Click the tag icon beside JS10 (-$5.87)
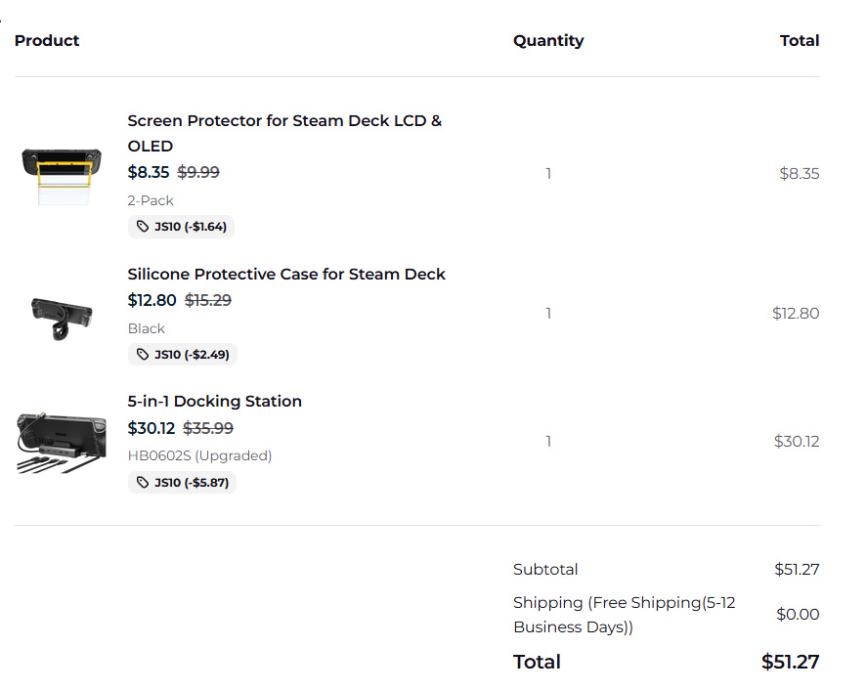The image size is (866, 690). (x=142, y=483)
